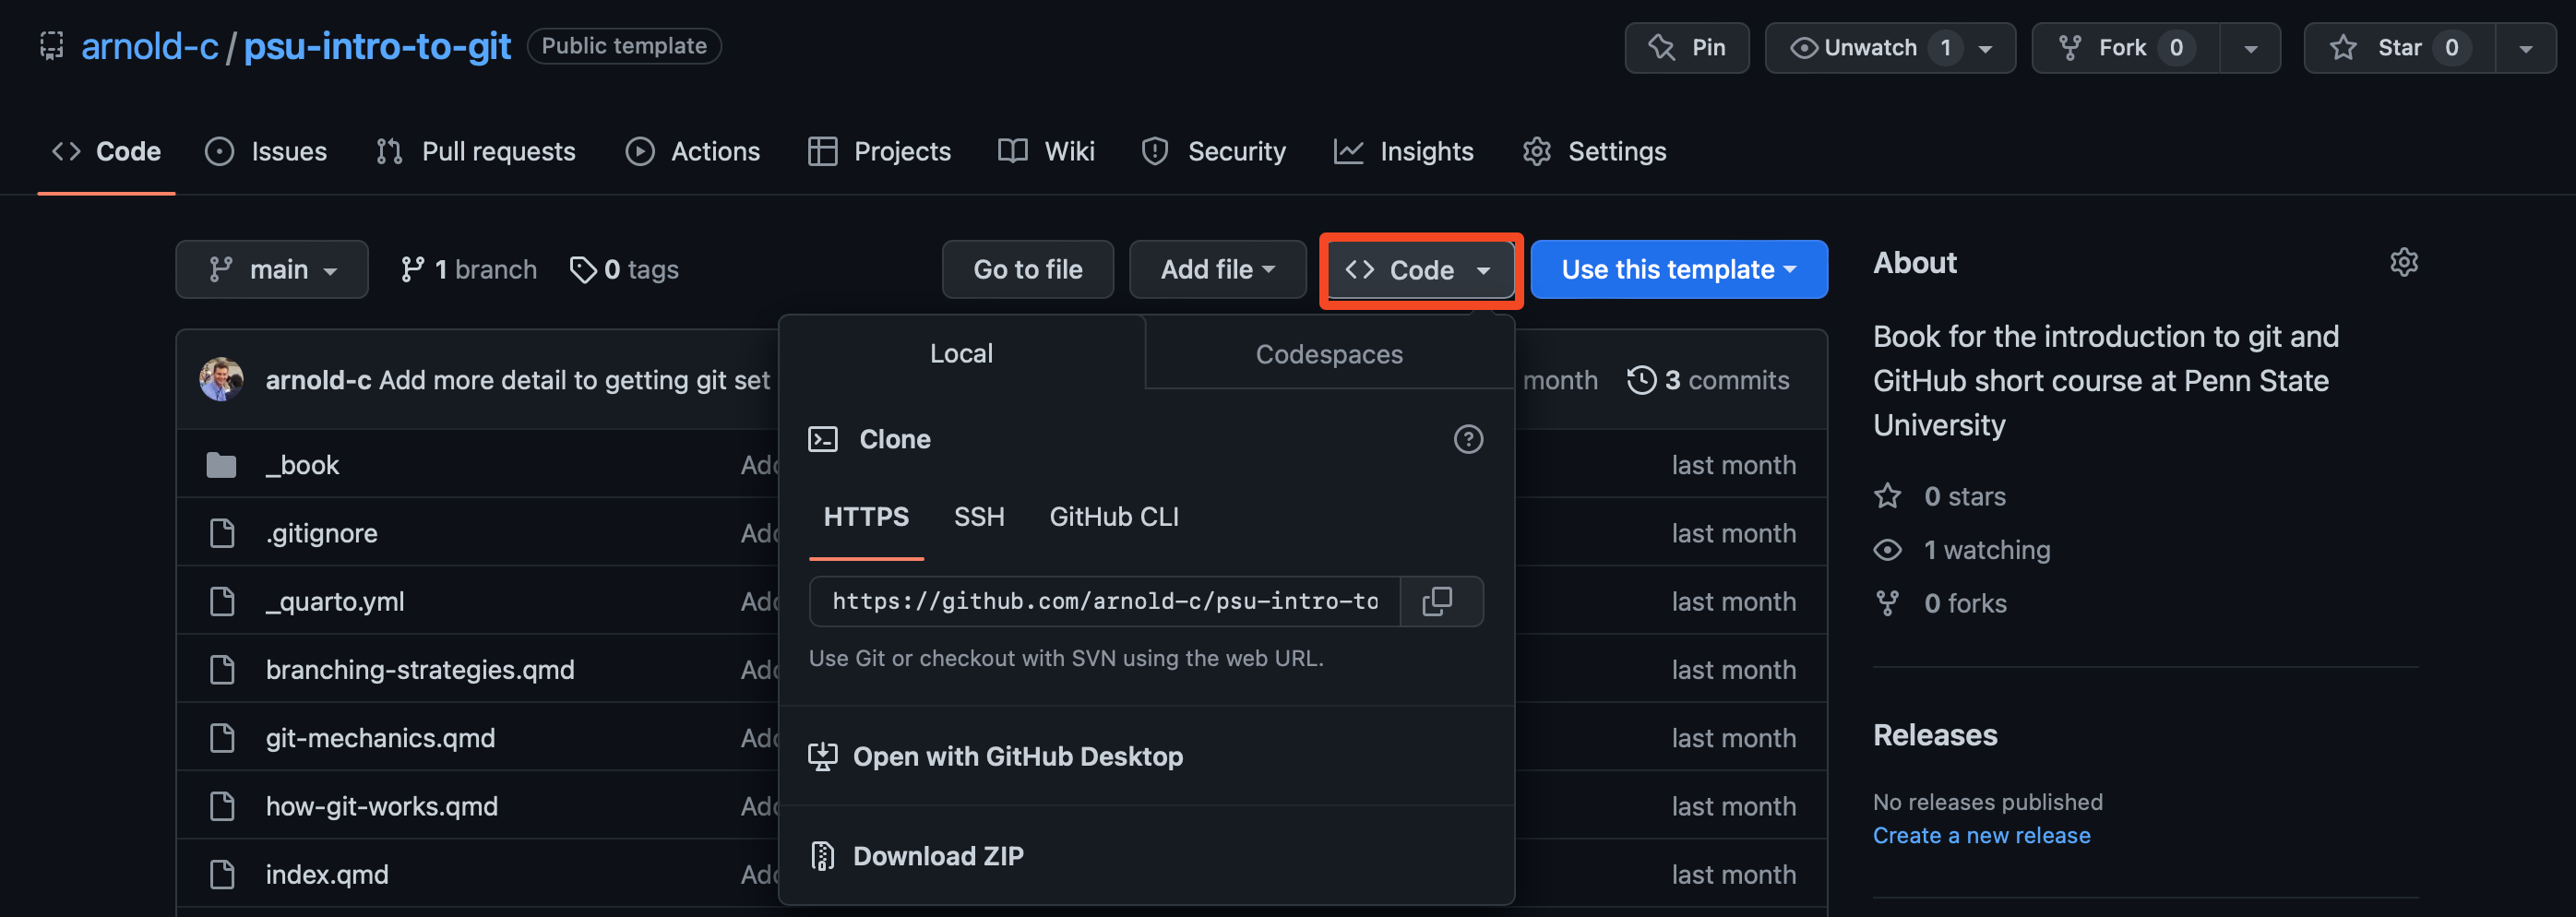Screen dimensions: 2576x917
Task: Expand the Use this template dropdown
Action: [1678, 269]
